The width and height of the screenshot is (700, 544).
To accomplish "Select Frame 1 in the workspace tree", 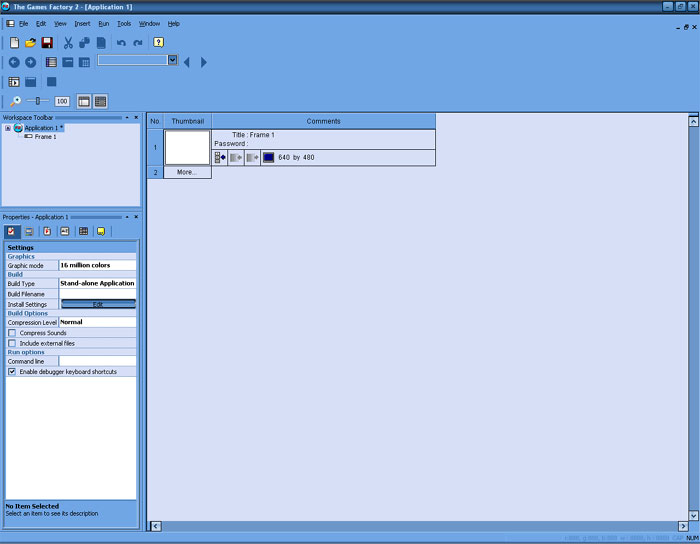I will (x=46, y=137).
